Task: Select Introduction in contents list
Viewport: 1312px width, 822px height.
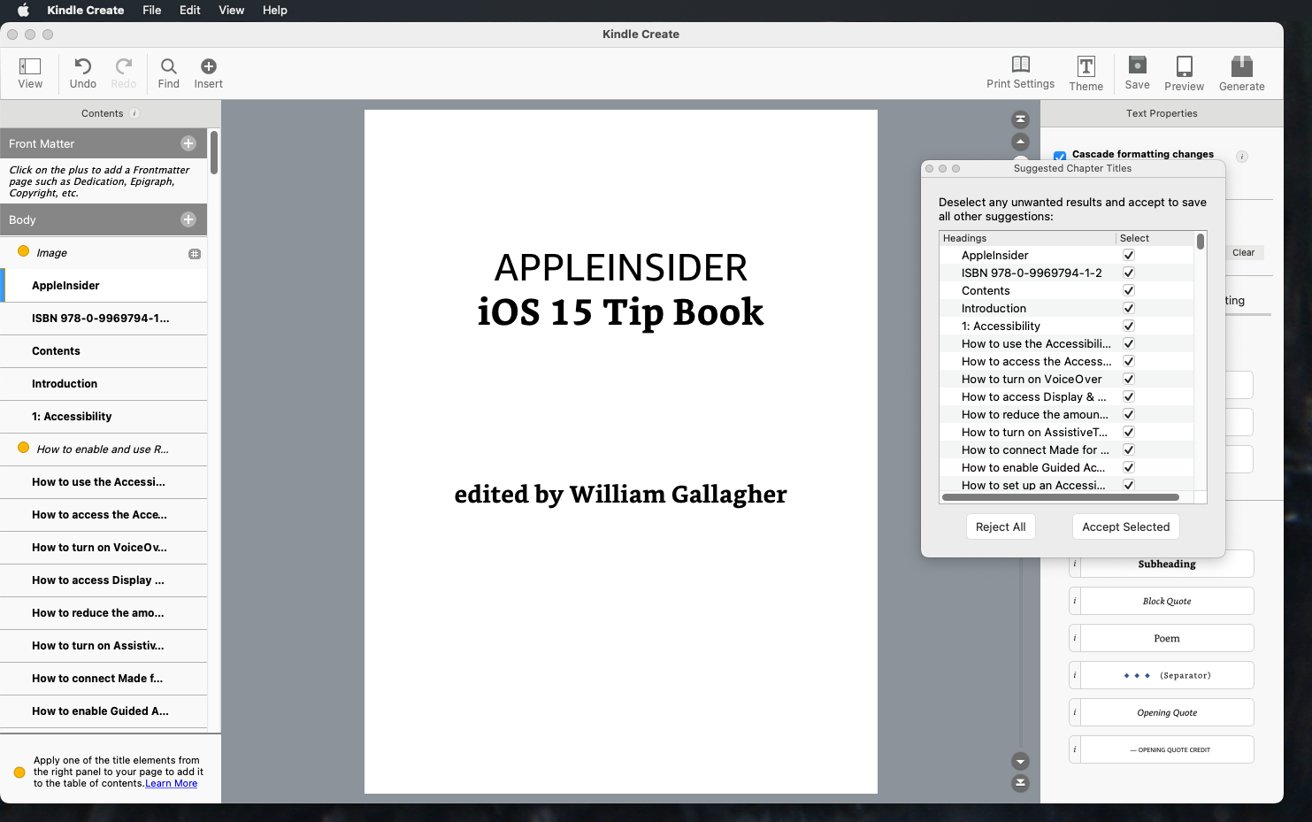Action: pos(104,383)
